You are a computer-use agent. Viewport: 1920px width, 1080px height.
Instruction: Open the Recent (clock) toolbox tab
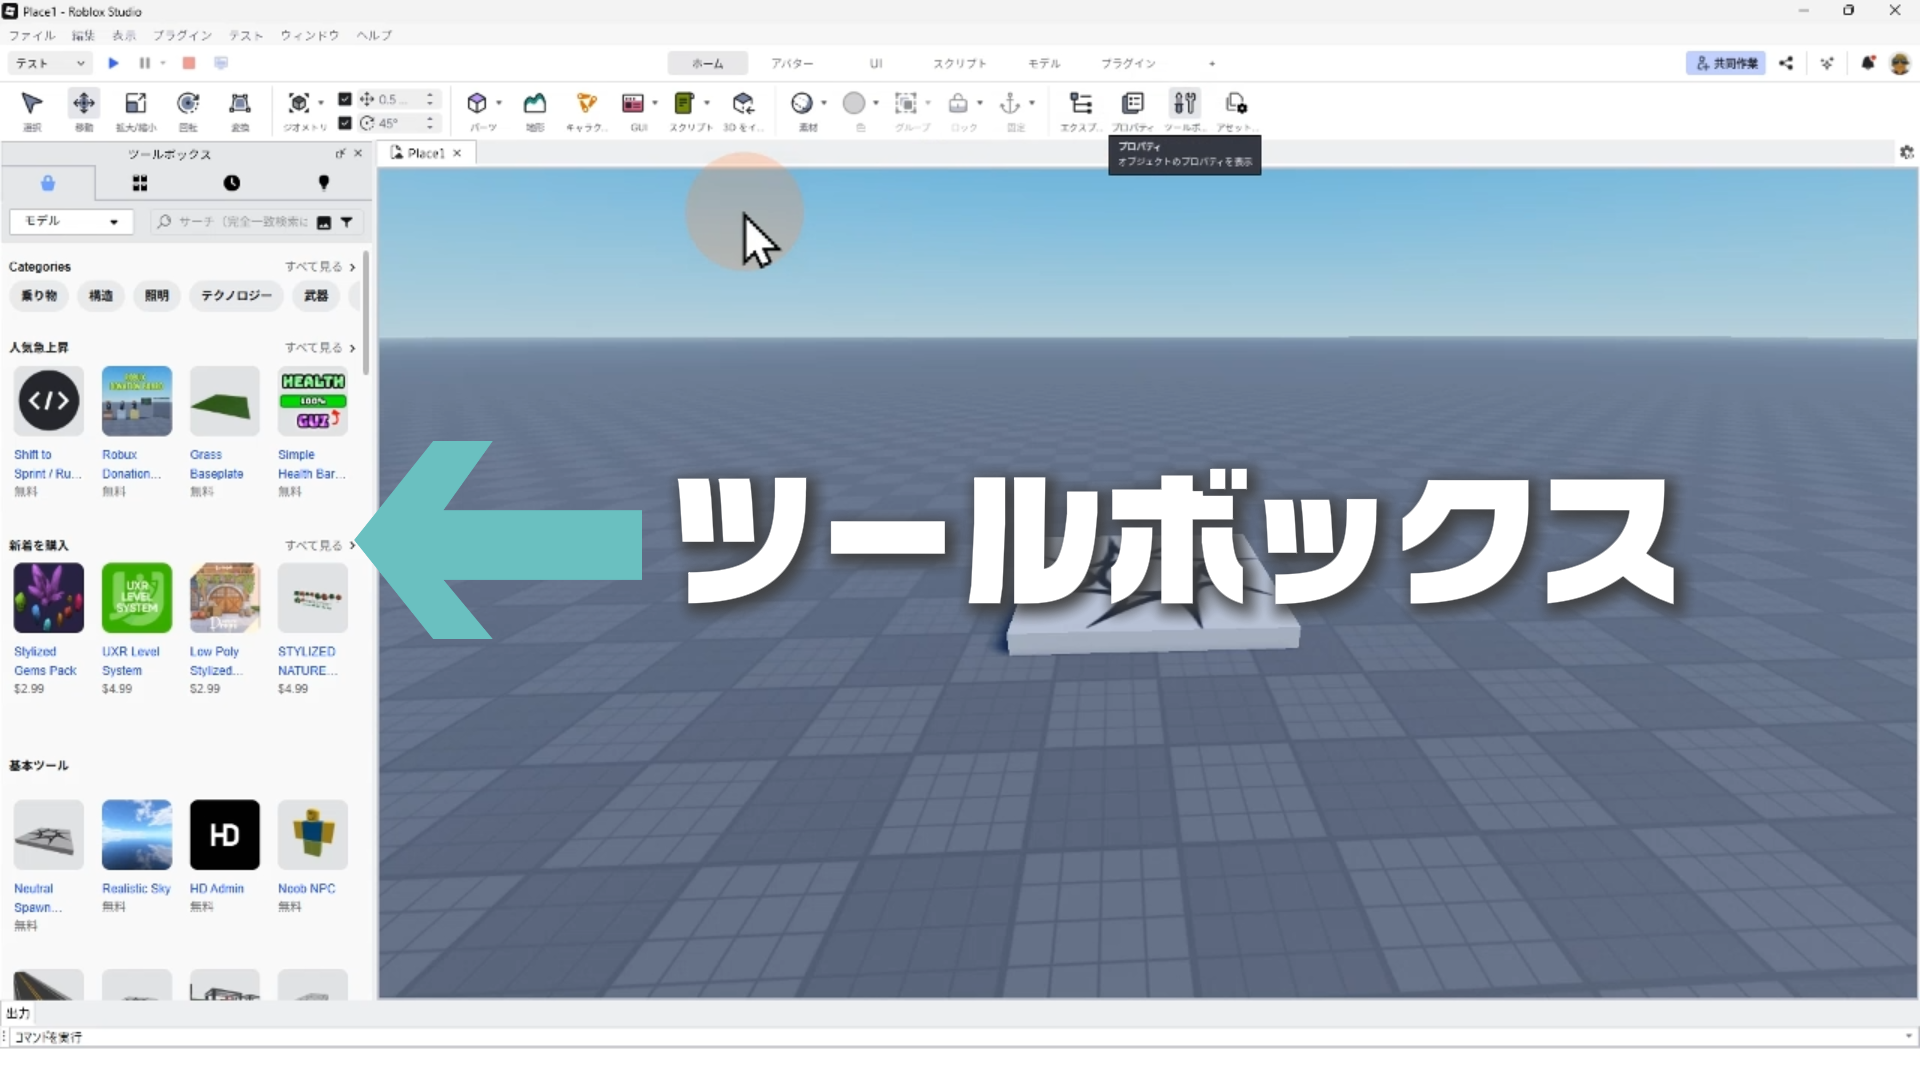pos(231,183)
